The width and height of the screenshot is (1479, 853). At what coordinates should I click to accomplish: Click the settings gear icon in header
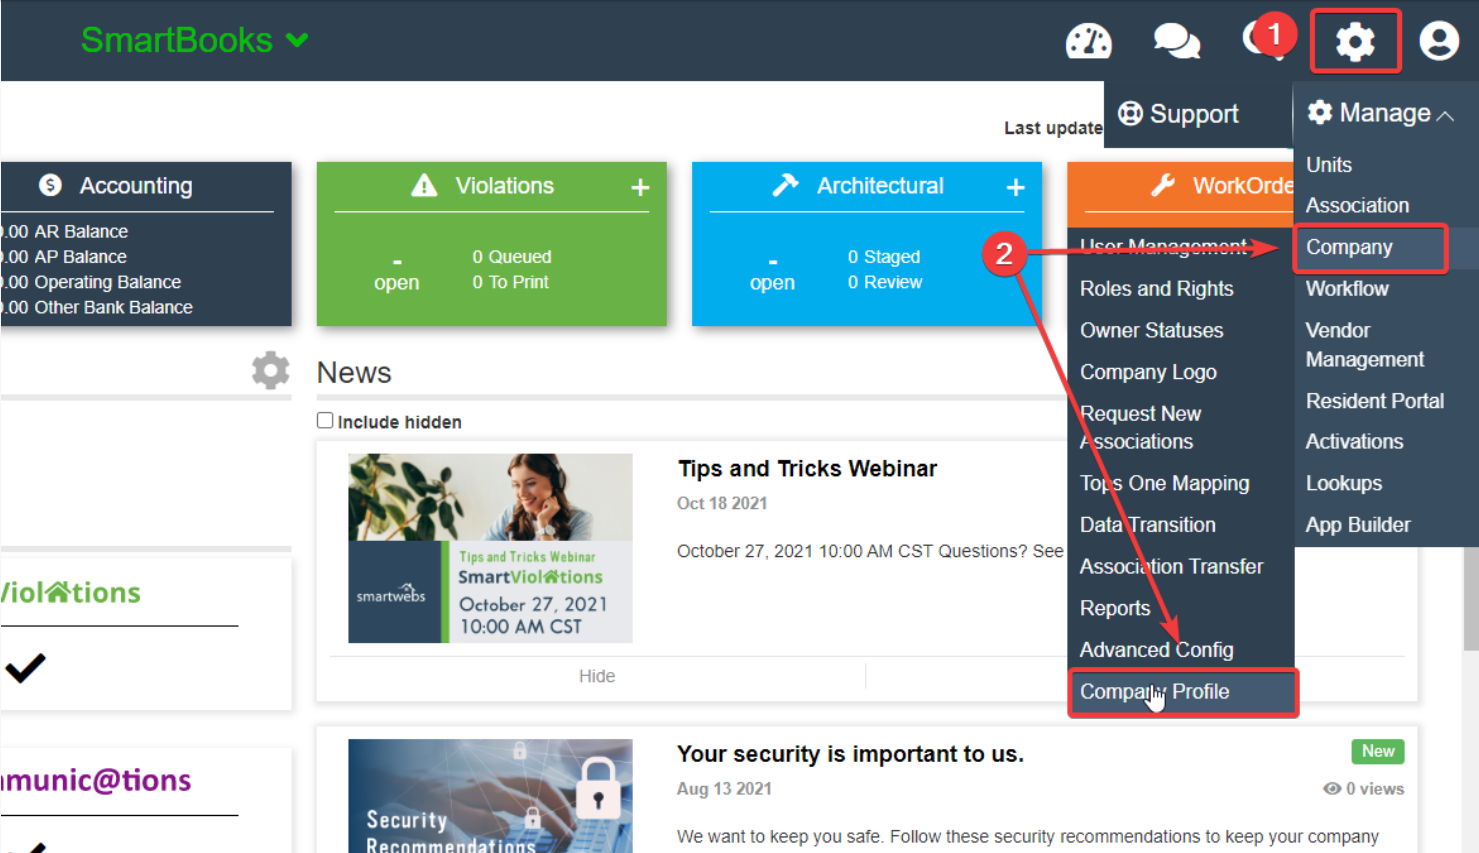tap(1355, 41)
